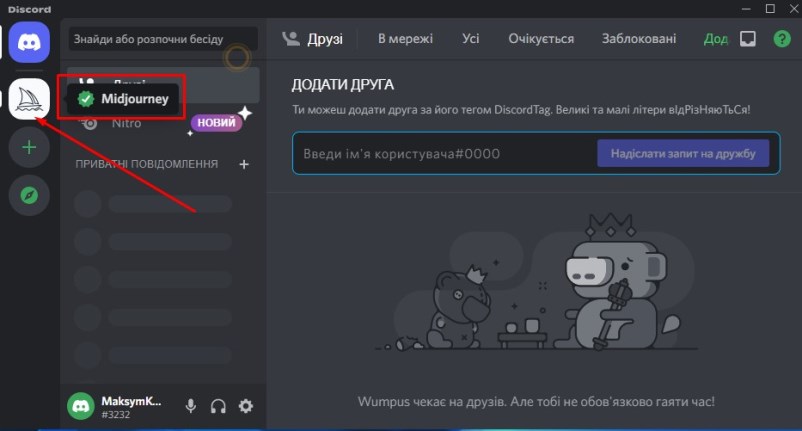
Task: Click the 'ПРИВАТНІ ПОВІДОМЛЕННЯ' header text
Action: [147, 164]
